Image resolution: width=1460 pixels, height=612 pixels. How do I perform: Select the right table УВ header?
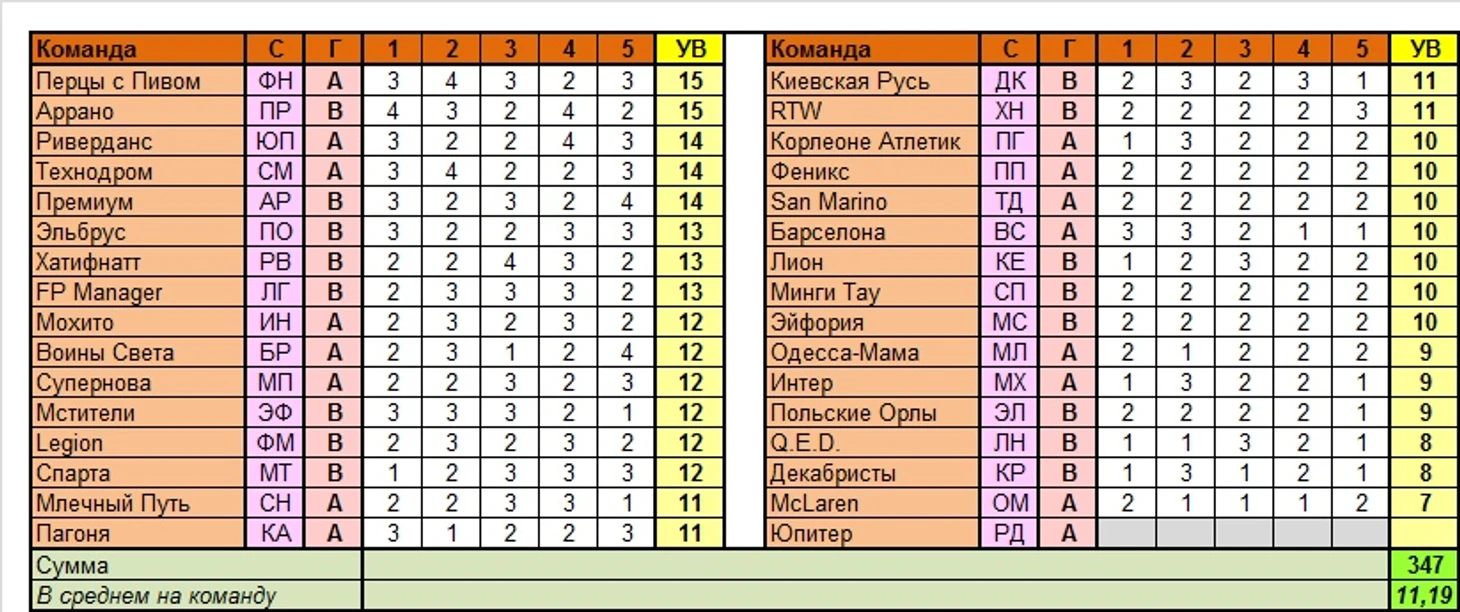[x=1424, y=49]
